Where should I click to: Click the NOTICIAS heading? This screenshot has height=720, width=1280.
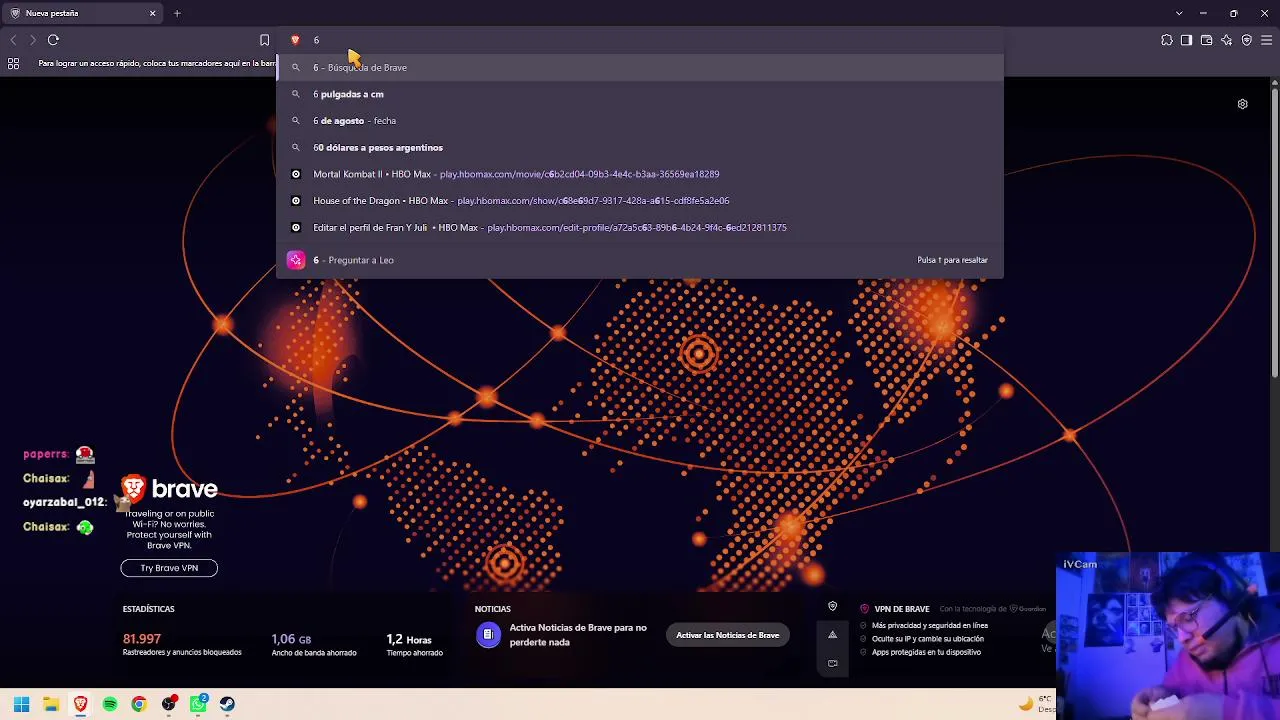click(x=493, y=609)
